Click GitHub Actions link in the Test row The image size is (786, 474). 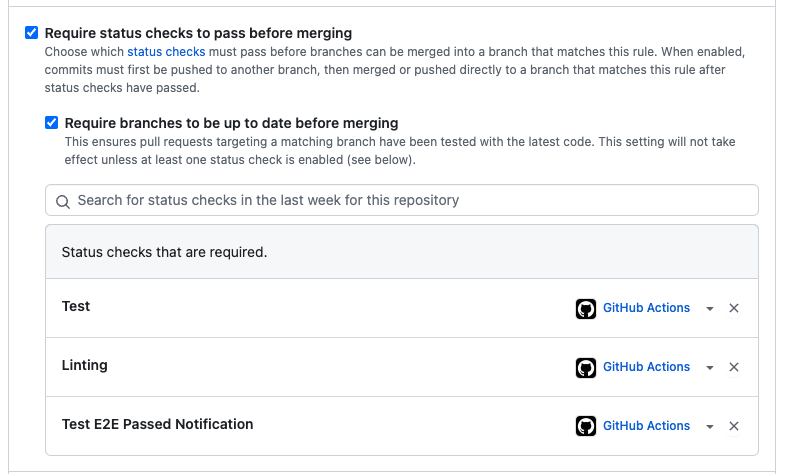click(x=646, y=308)
